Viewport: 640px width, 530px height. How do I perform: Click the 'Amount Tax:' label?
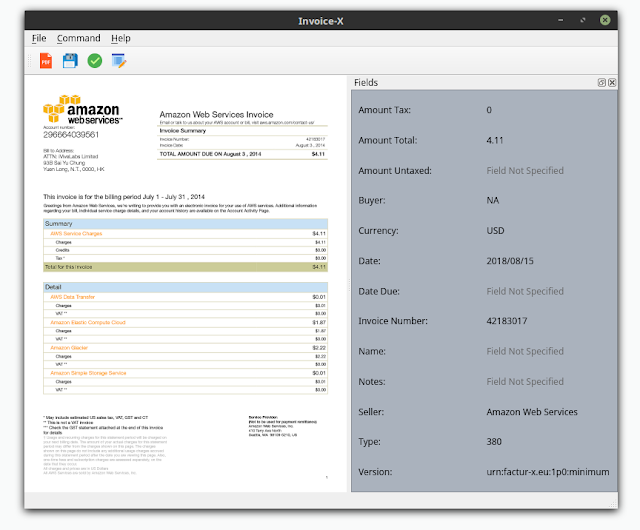coord(384,110)
